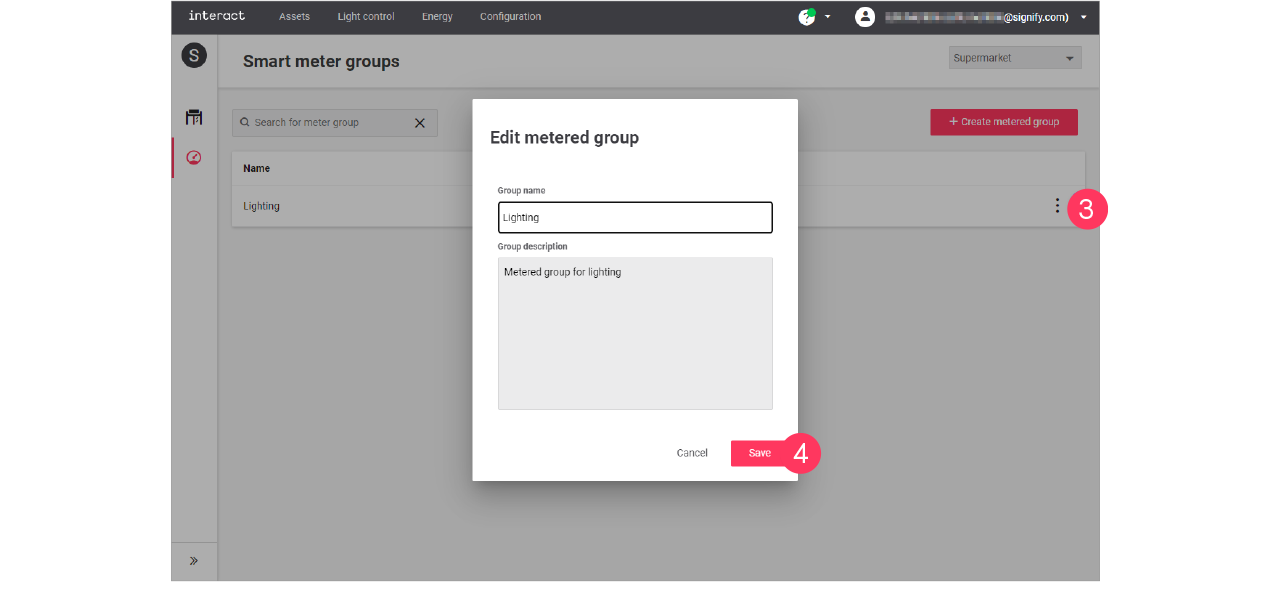The height and width of the screenshot is (600, 1280).
Task: Open the help icon in top bar
Action: (806, 17)
